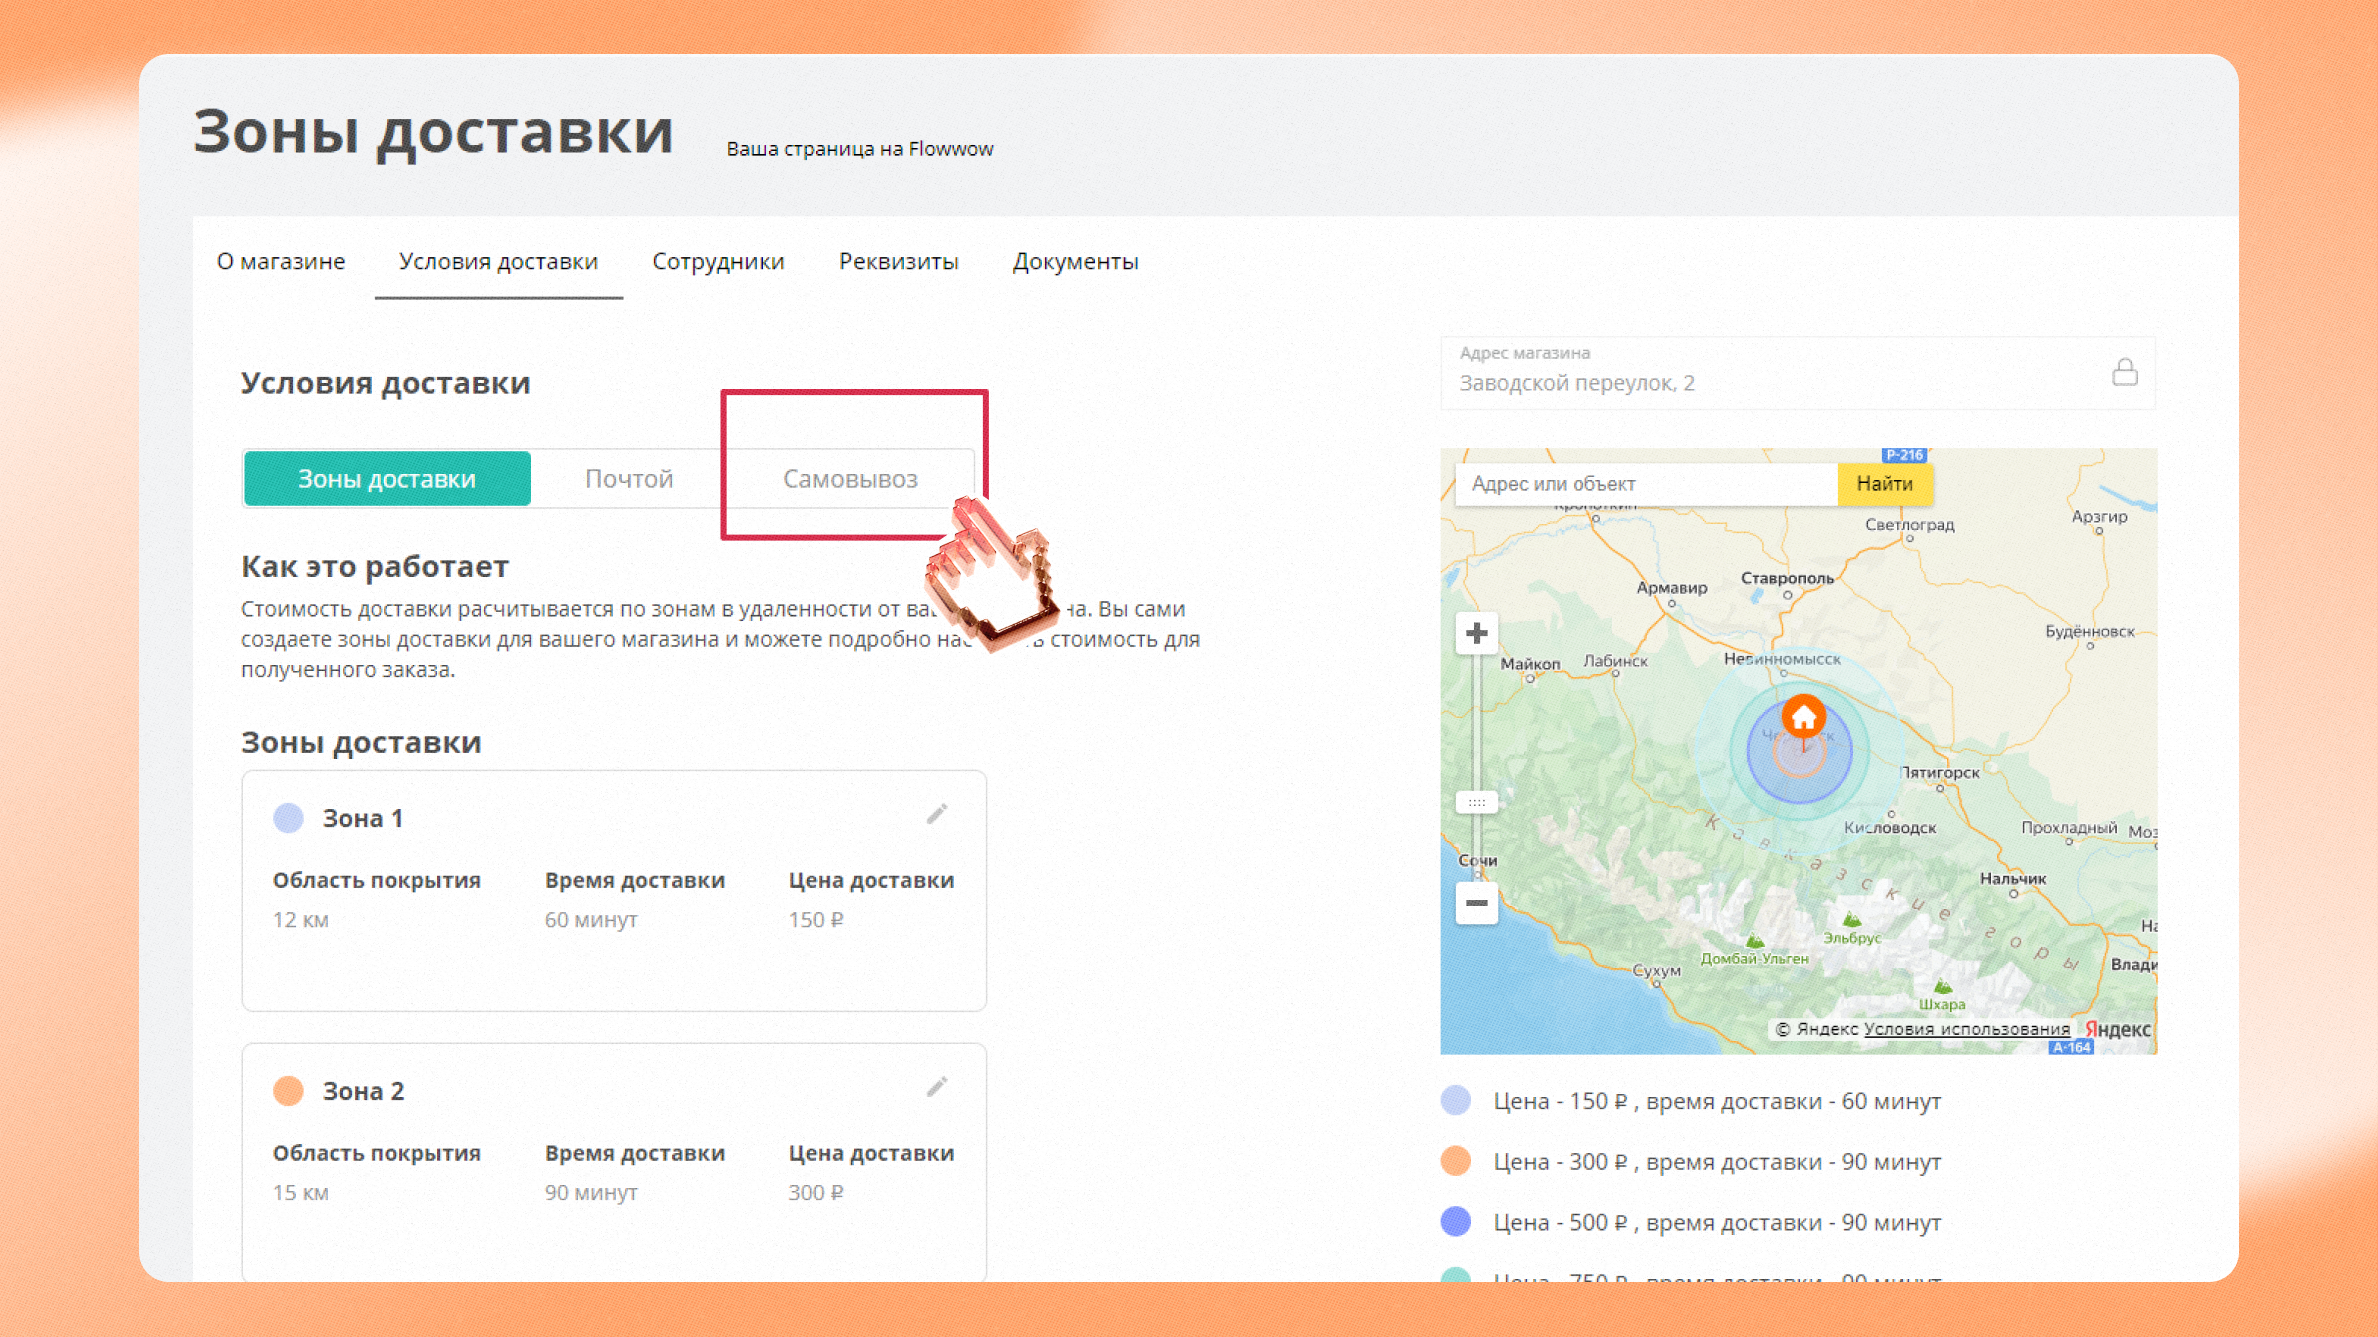2378x1337 pixels.
Task: Open the О магазине tab
Action: 281,262
